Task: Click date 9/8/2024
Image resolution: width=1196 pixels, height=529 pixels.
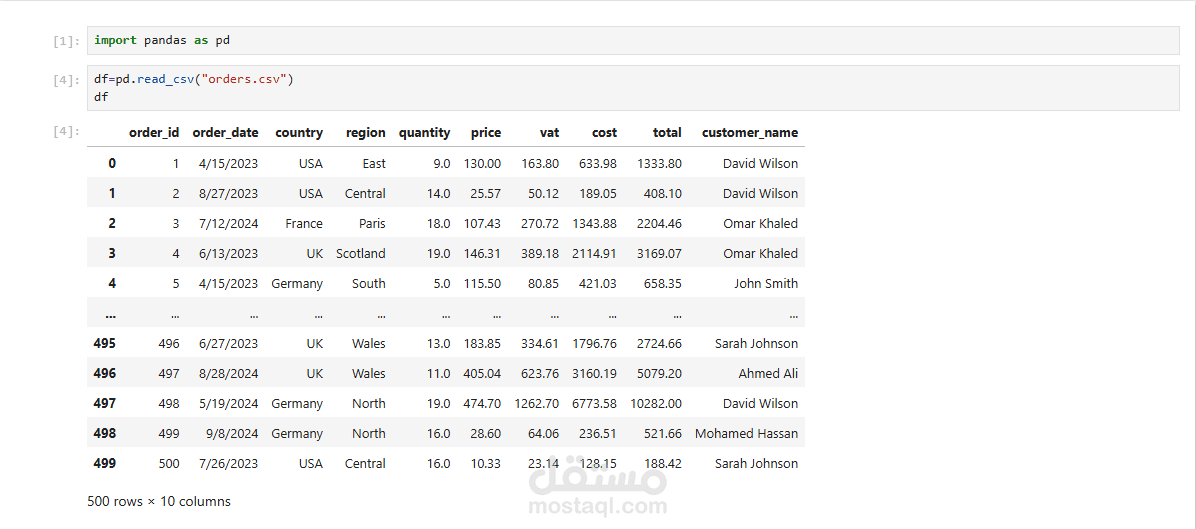Action: [x=235, y=434]
